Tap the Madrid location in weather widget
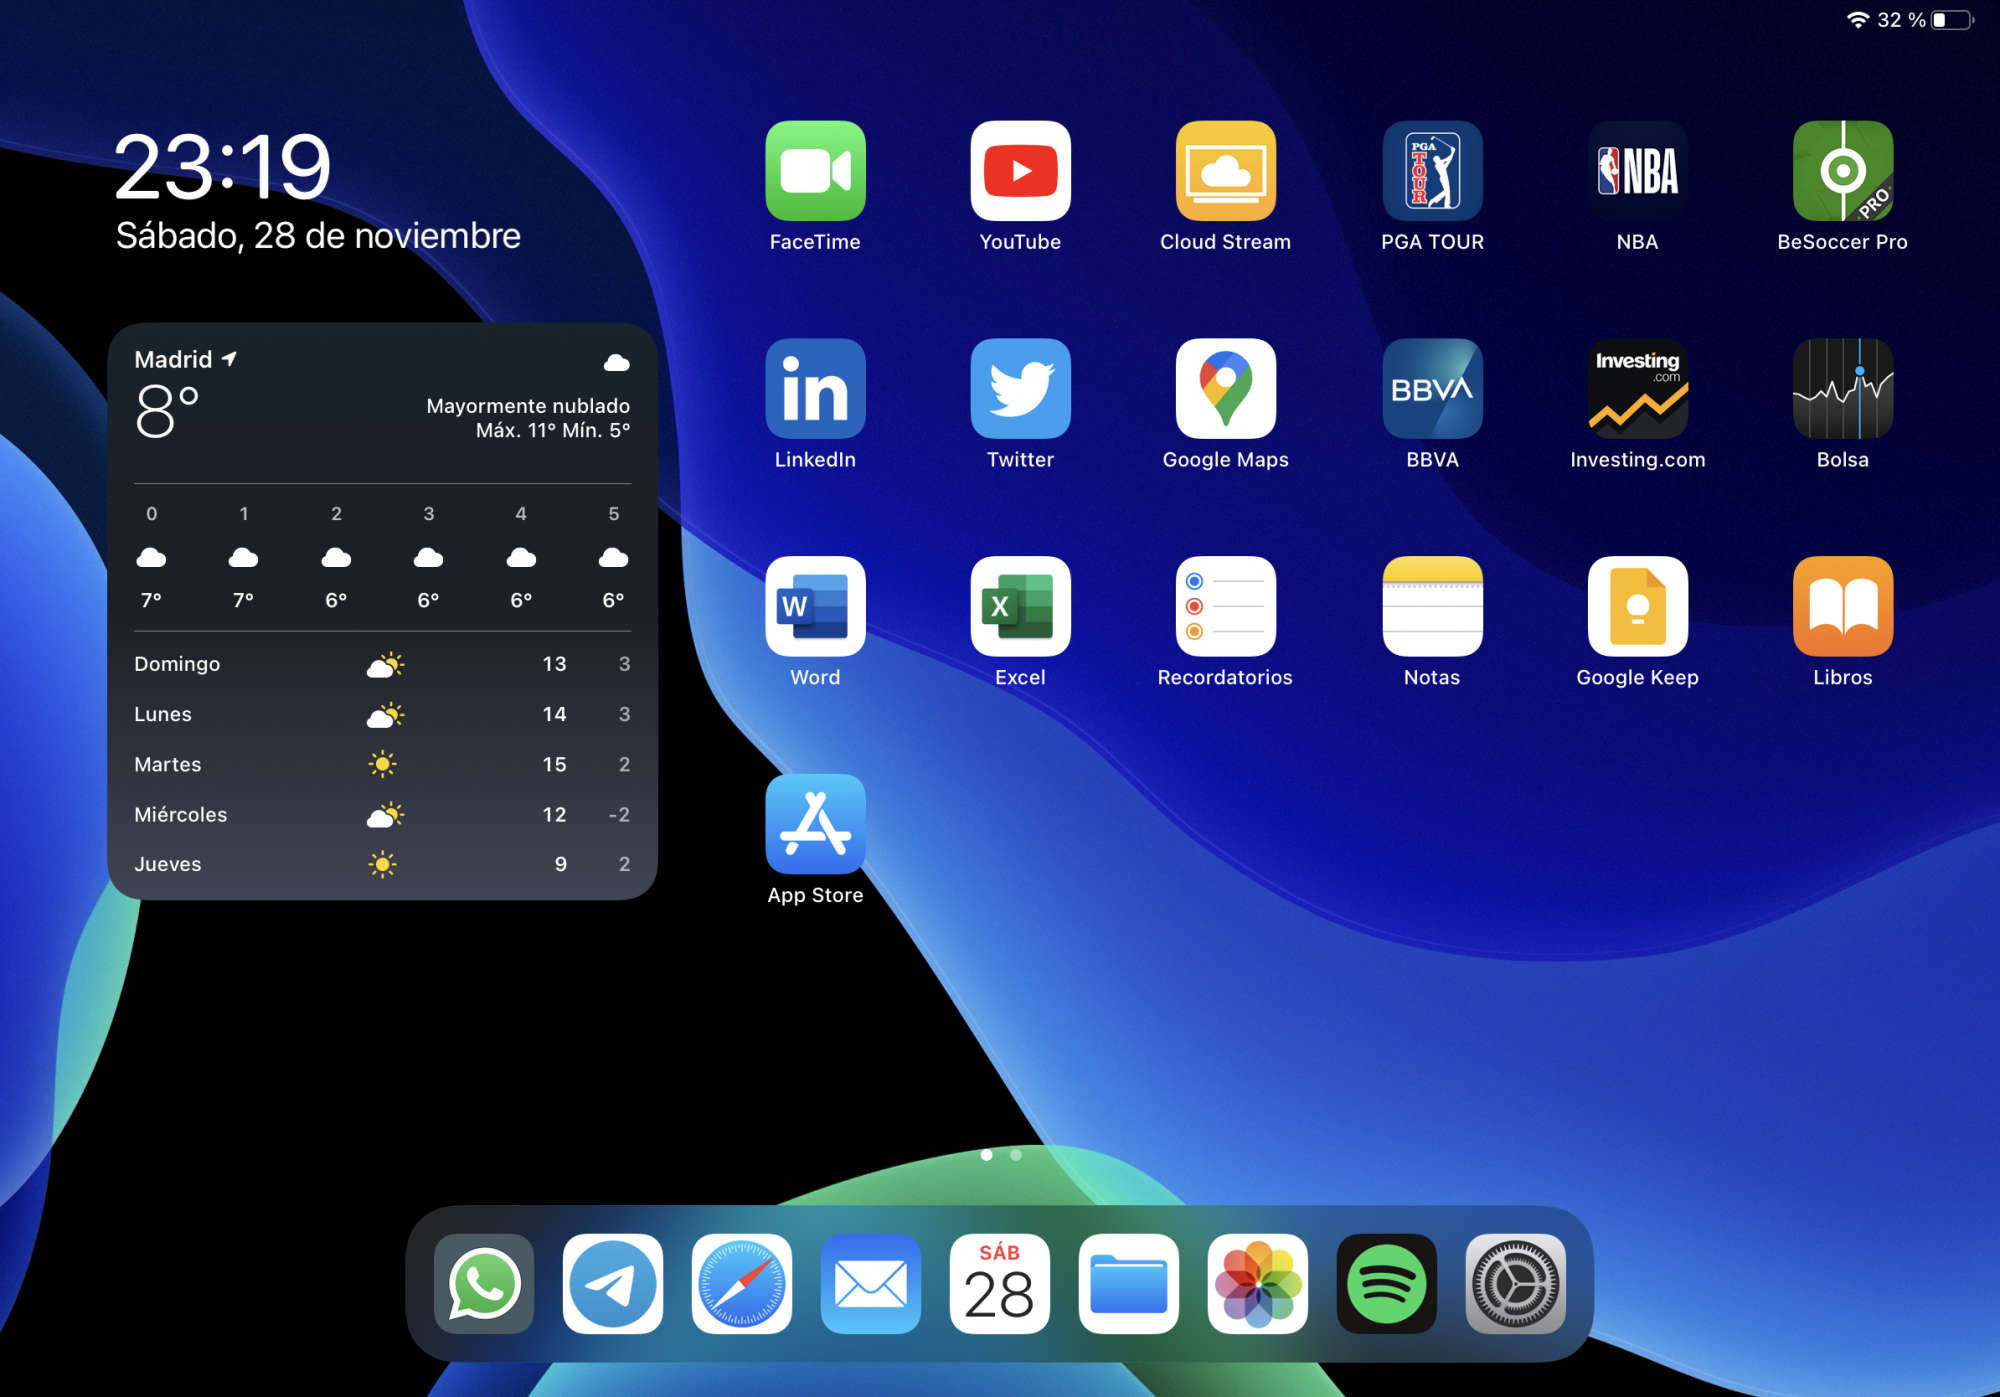Viewport: 2000px width, 1397px height. click(185, 359)
